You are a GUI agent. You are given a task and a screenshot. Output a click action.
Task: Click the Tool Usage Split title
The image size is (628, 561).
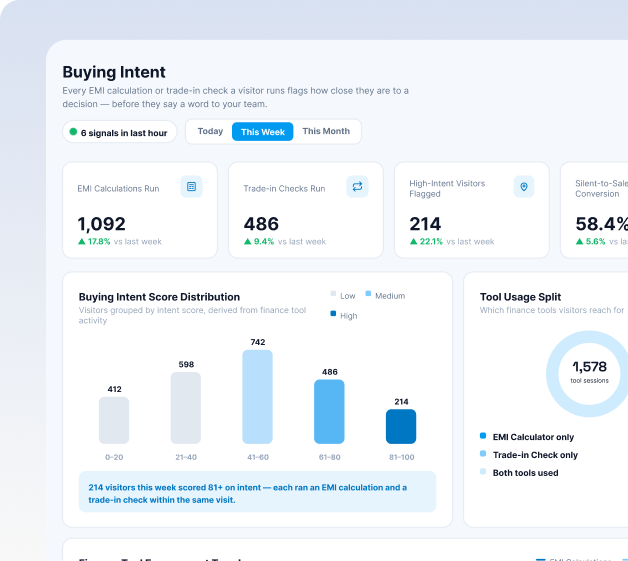(520, 297)
